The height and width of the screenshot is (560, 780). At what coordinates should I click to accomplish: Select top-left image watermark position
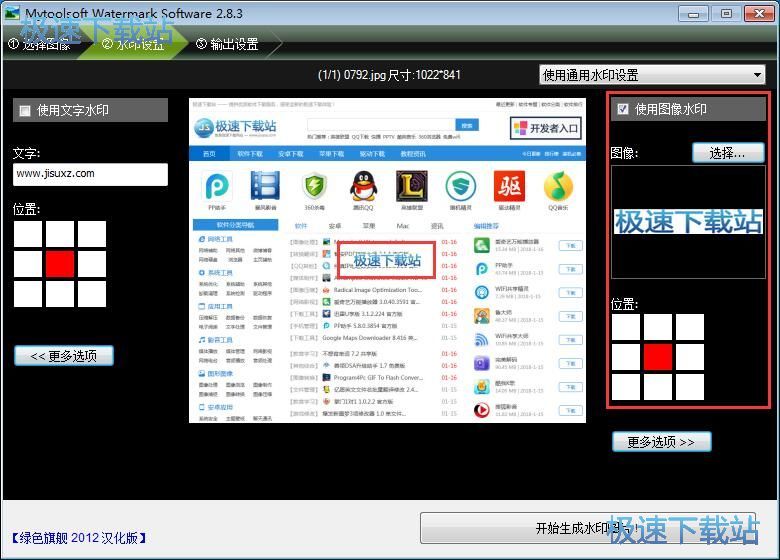pos(626,327)
